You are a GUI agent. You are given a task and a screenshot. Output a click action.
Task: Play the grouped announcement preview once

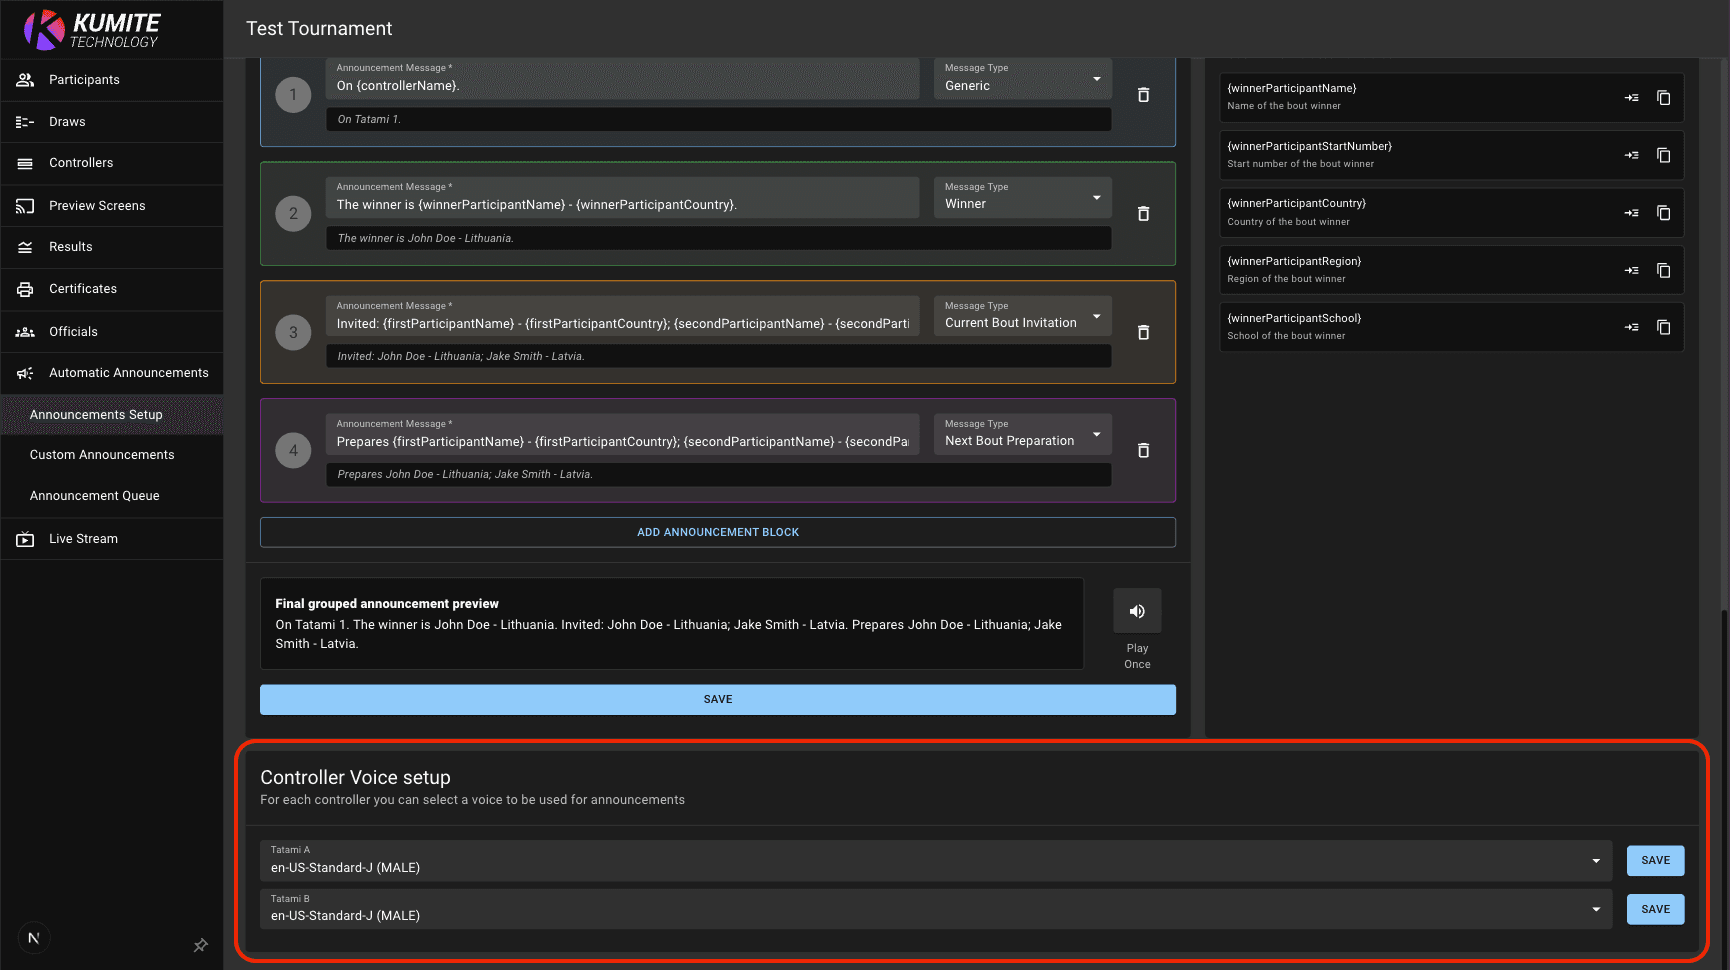coord(1137,611)
